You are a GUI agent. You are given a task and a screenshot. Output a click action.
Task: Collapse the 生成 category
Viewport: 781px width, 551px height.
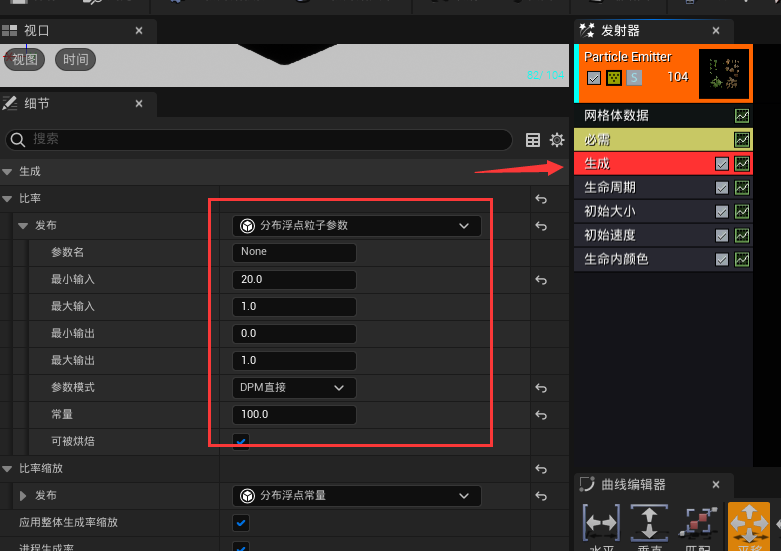point(7,172)
